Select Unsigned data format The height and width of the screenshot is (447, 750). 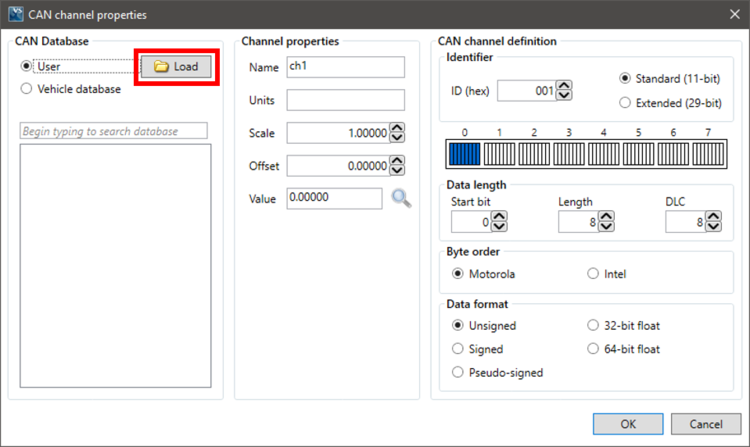coord(458,326)
